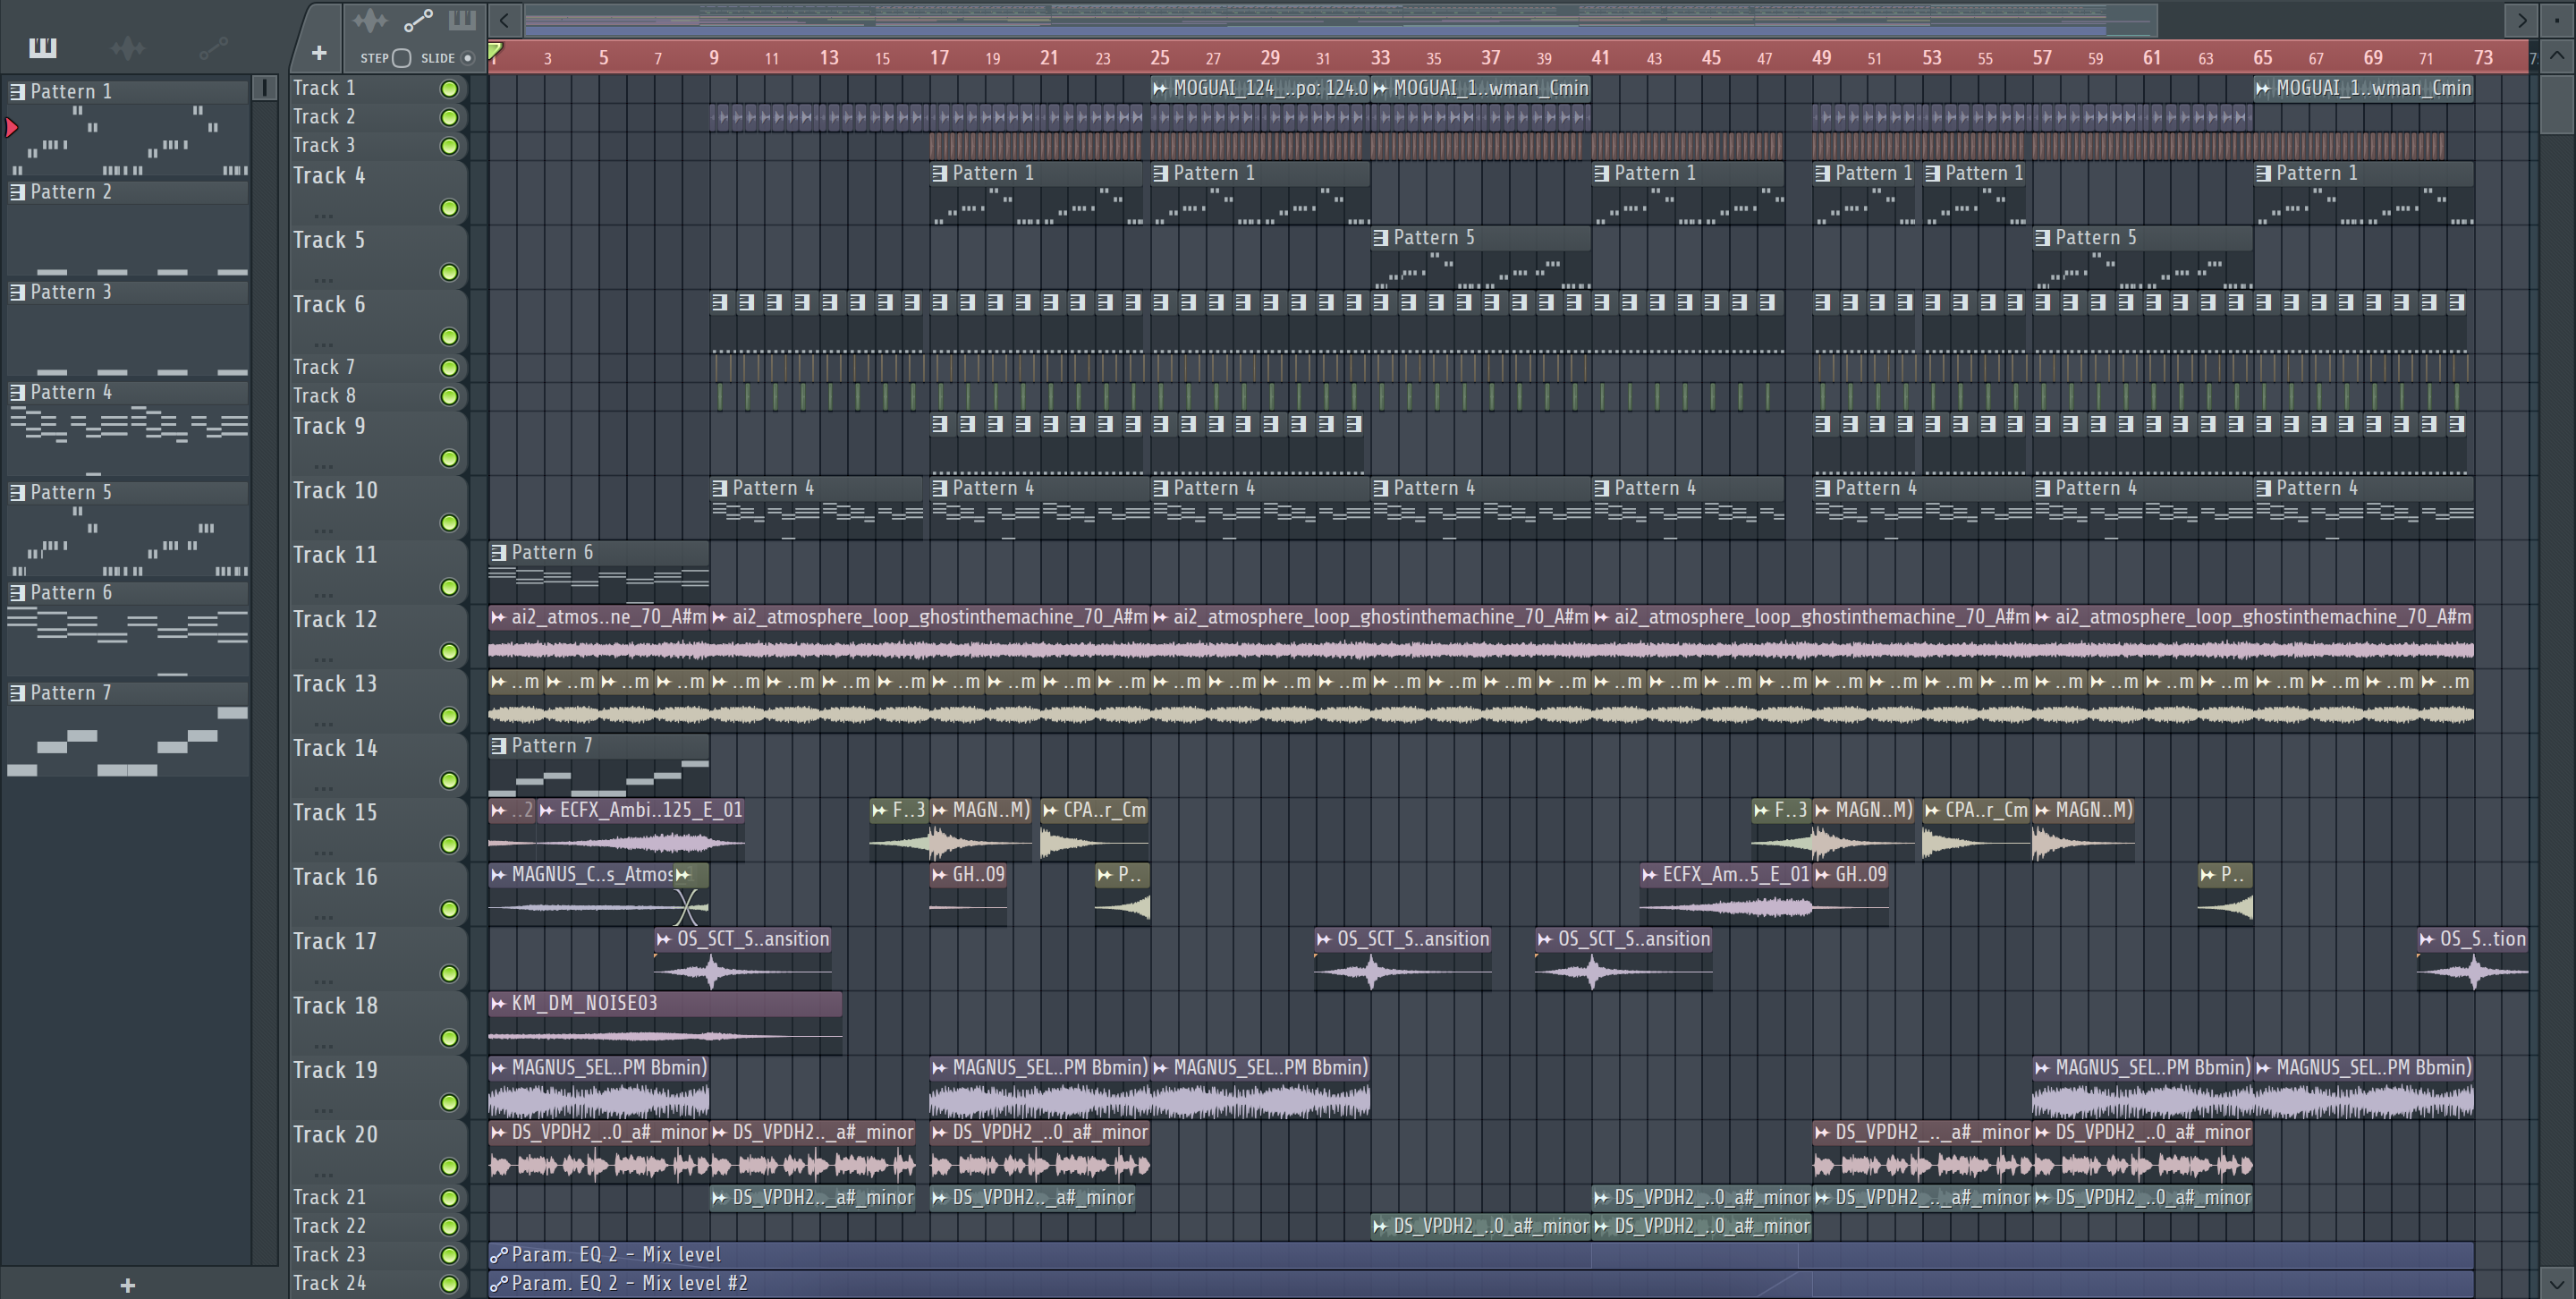The height and width of the screenshot is (1299, 2576).
Task: Switch the picker to the audio clips tab
Action: coord(128,47)
